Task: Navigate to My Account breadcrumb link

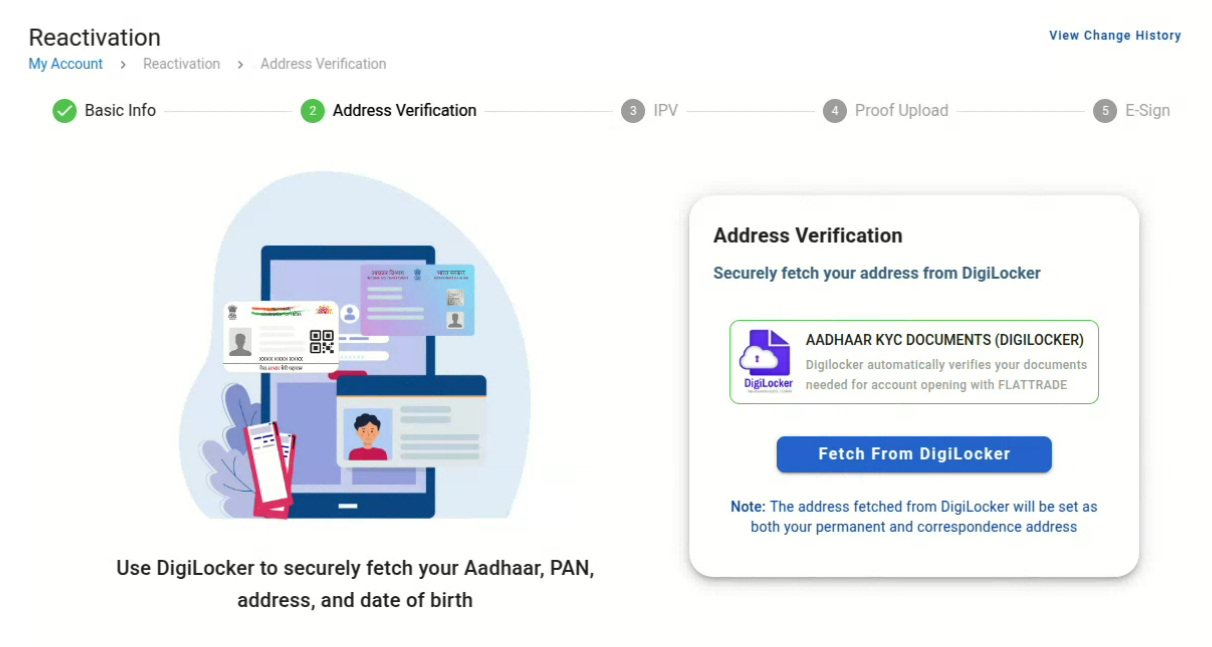Action: (x=66, y=64)
